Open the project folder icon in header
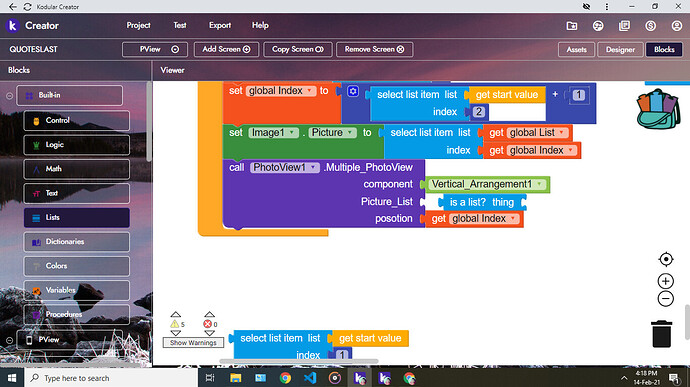 click(572, 26)
